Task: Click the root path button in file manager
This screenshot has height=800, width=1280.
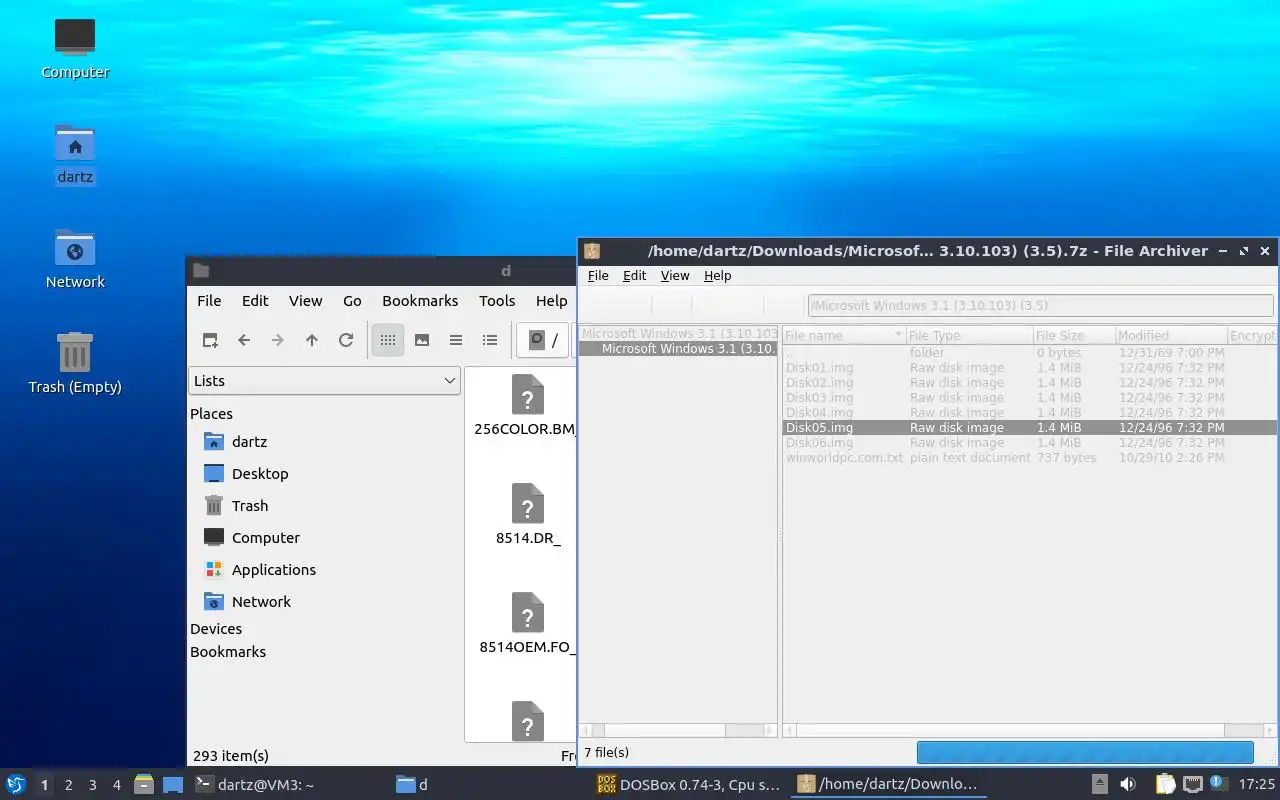Action: click(x=543, y=340)
